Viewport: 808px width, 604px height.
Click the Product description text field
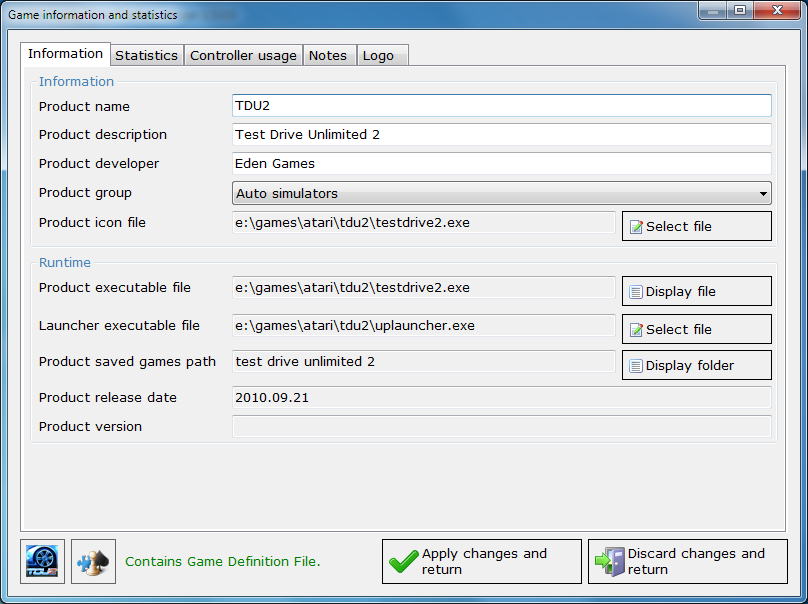pyautogui.click(x=501, y=134)
